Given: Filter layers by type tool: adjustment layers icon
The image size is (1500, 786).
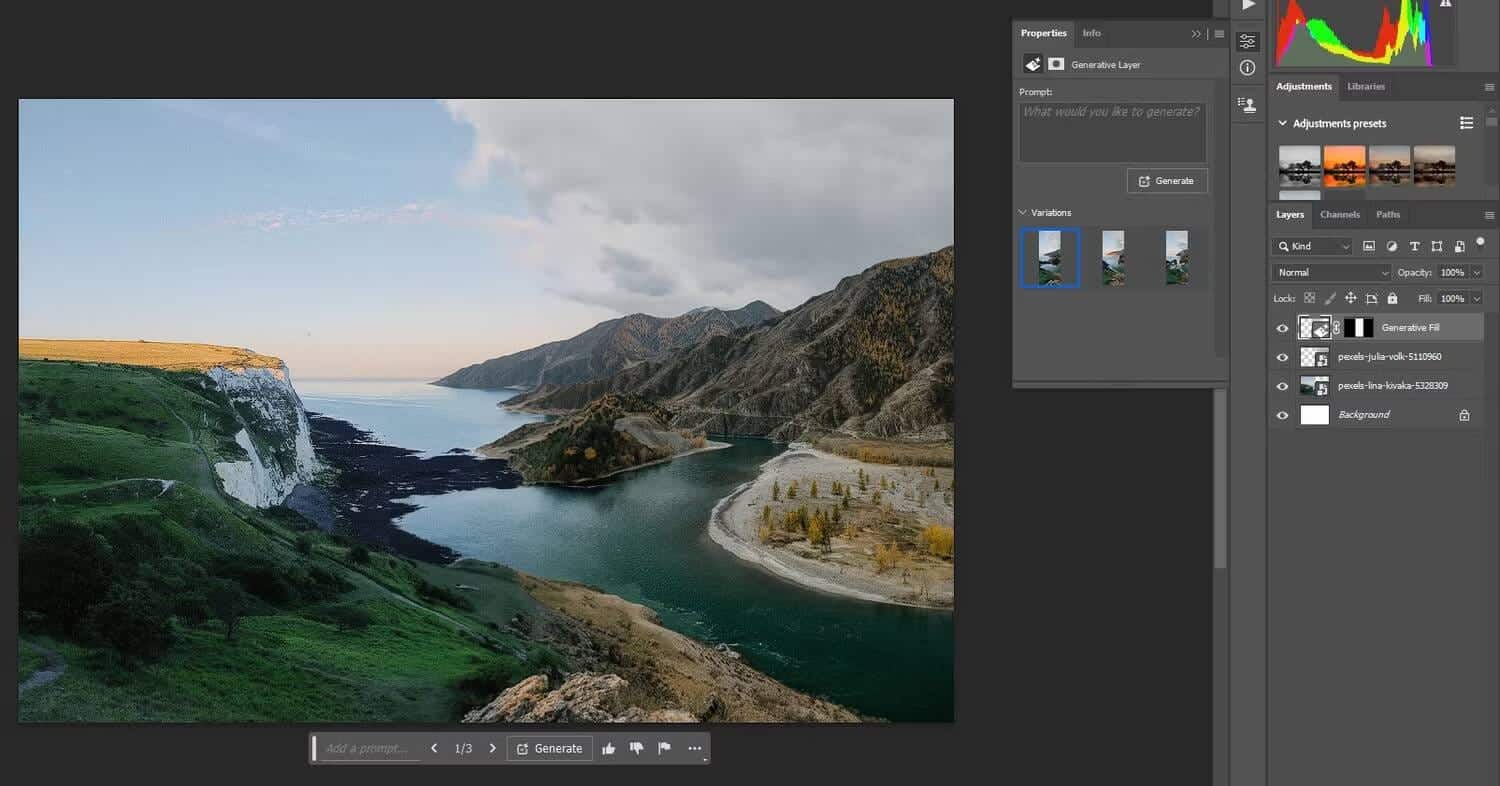Looking at the screenshot, I should click(1392, 245).
